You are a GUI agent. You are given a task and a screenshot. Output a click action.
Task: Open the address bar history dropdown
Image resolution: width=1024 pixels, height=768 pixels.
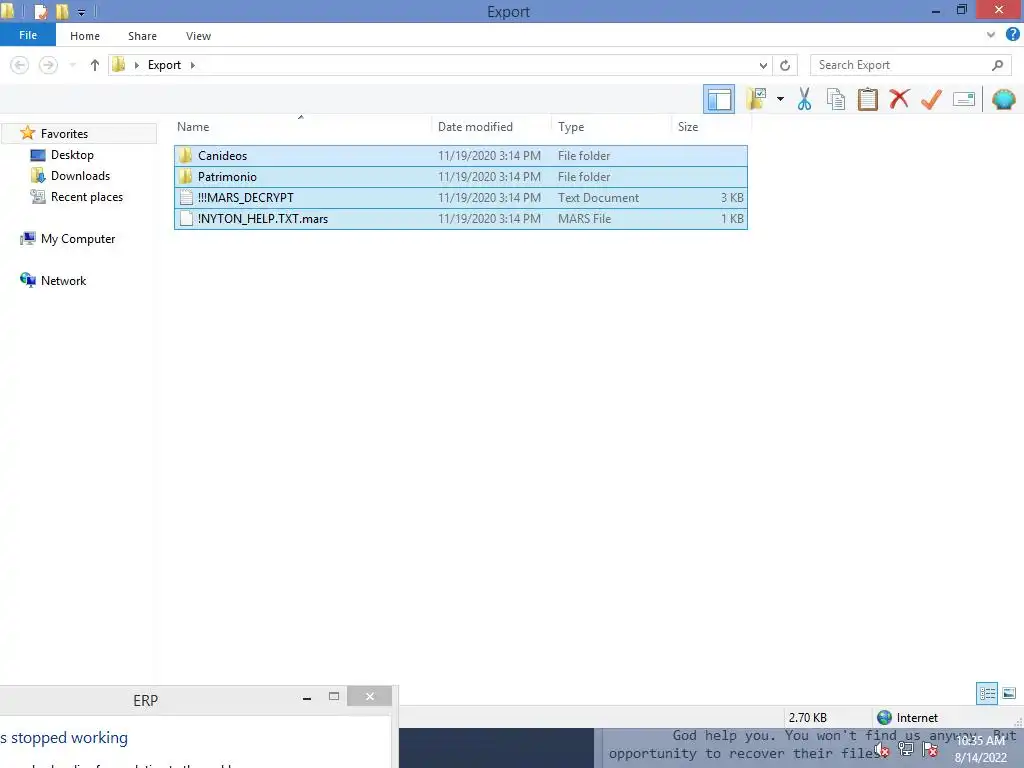click(x=763, y=65)
